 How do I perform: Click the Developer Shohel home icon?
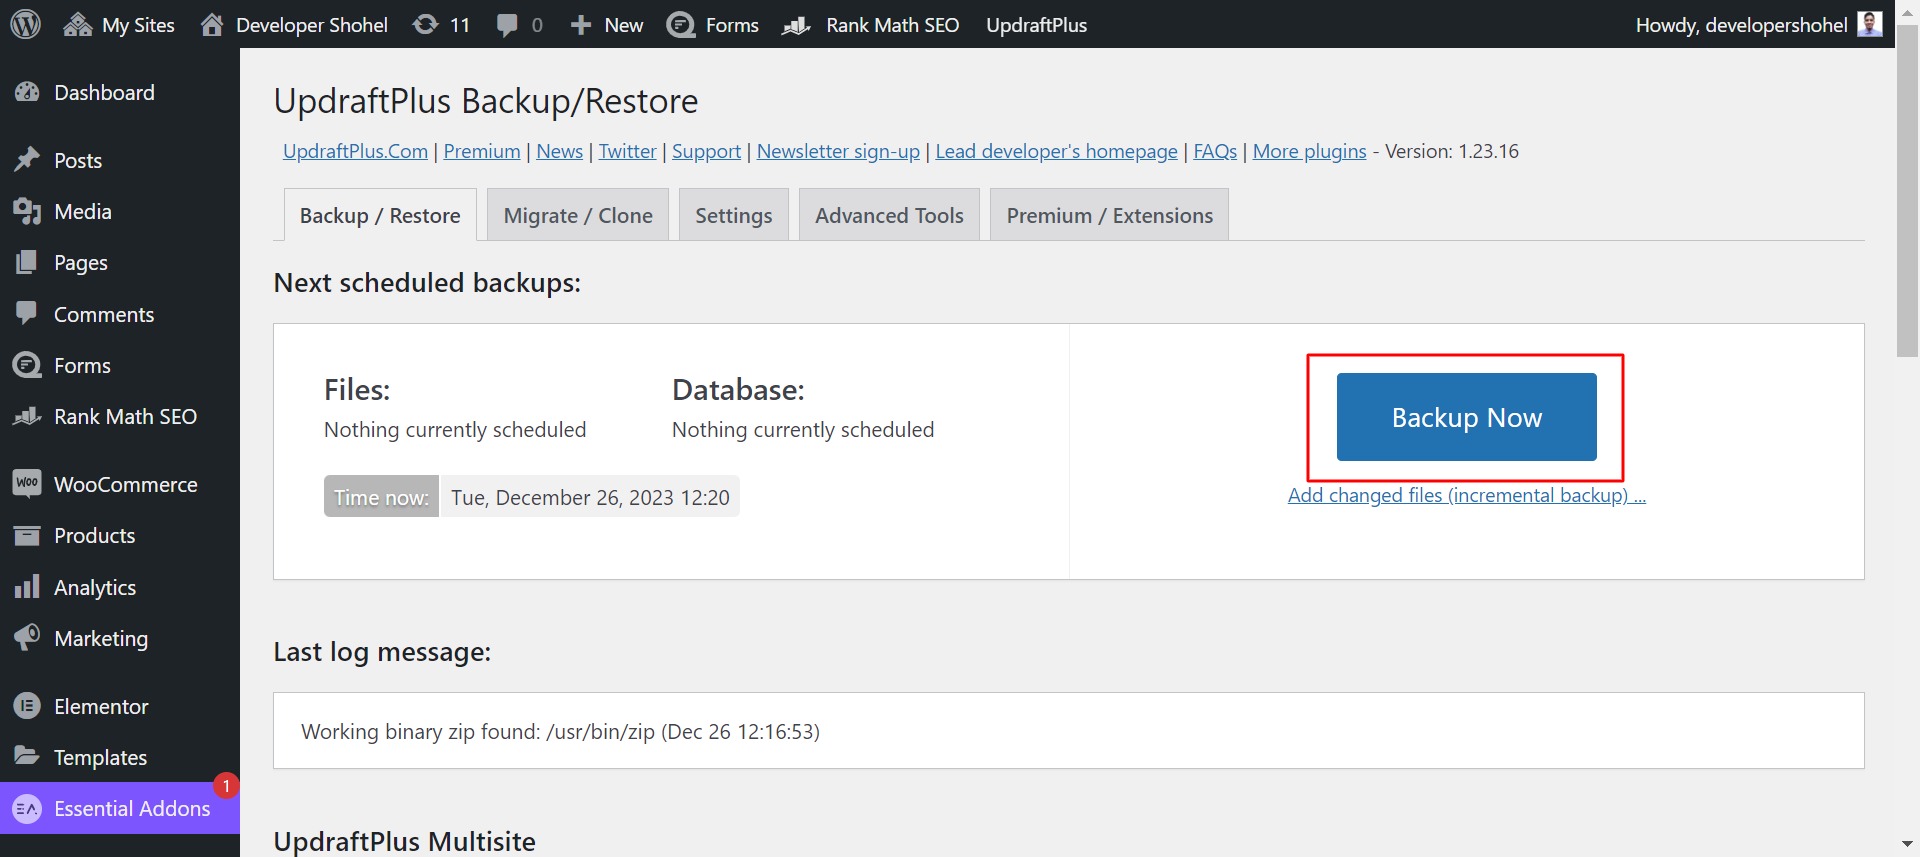click(x=212, y=25)
